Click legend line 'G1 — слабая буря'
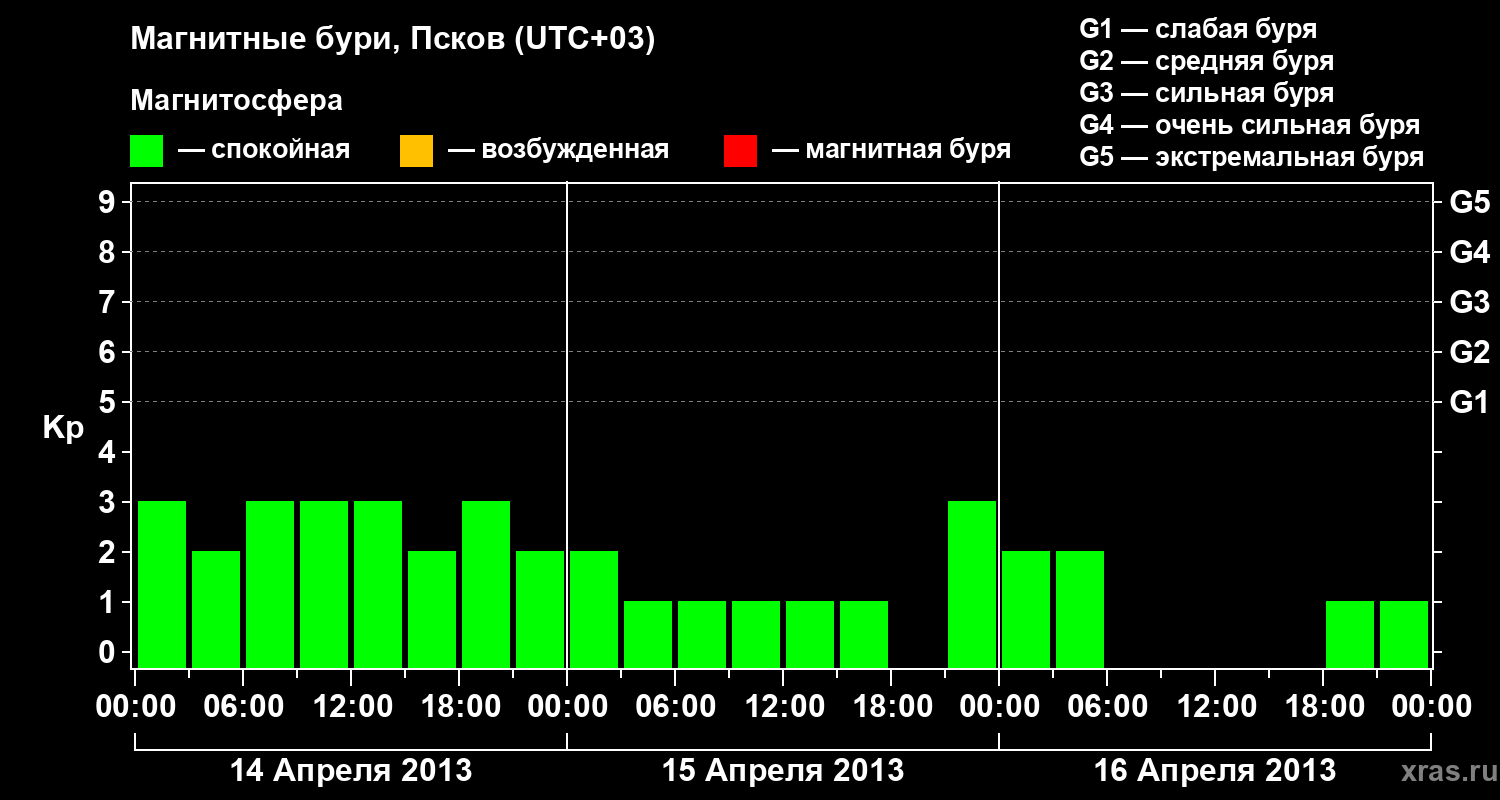Screen dimensions: 1500x800 pyautogui.click(x=1198, y=29)
